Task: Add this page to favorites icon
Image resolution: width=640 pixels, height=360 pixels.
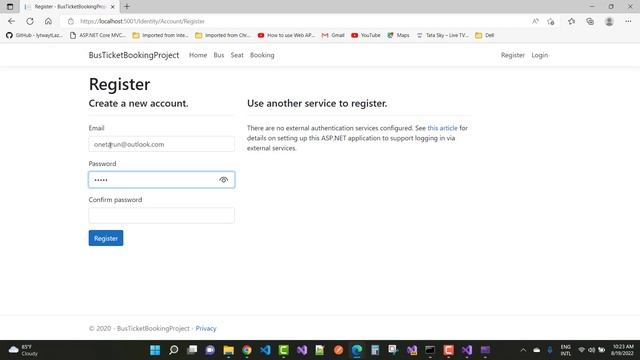Action: (x=551, y=21)
